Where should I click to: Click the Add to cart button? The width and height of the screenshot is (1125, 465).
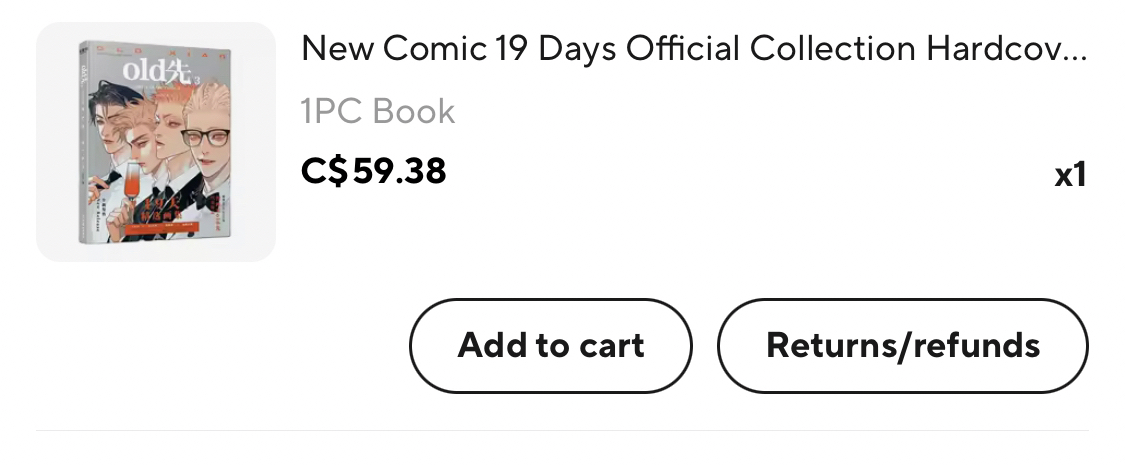[550, 346]
